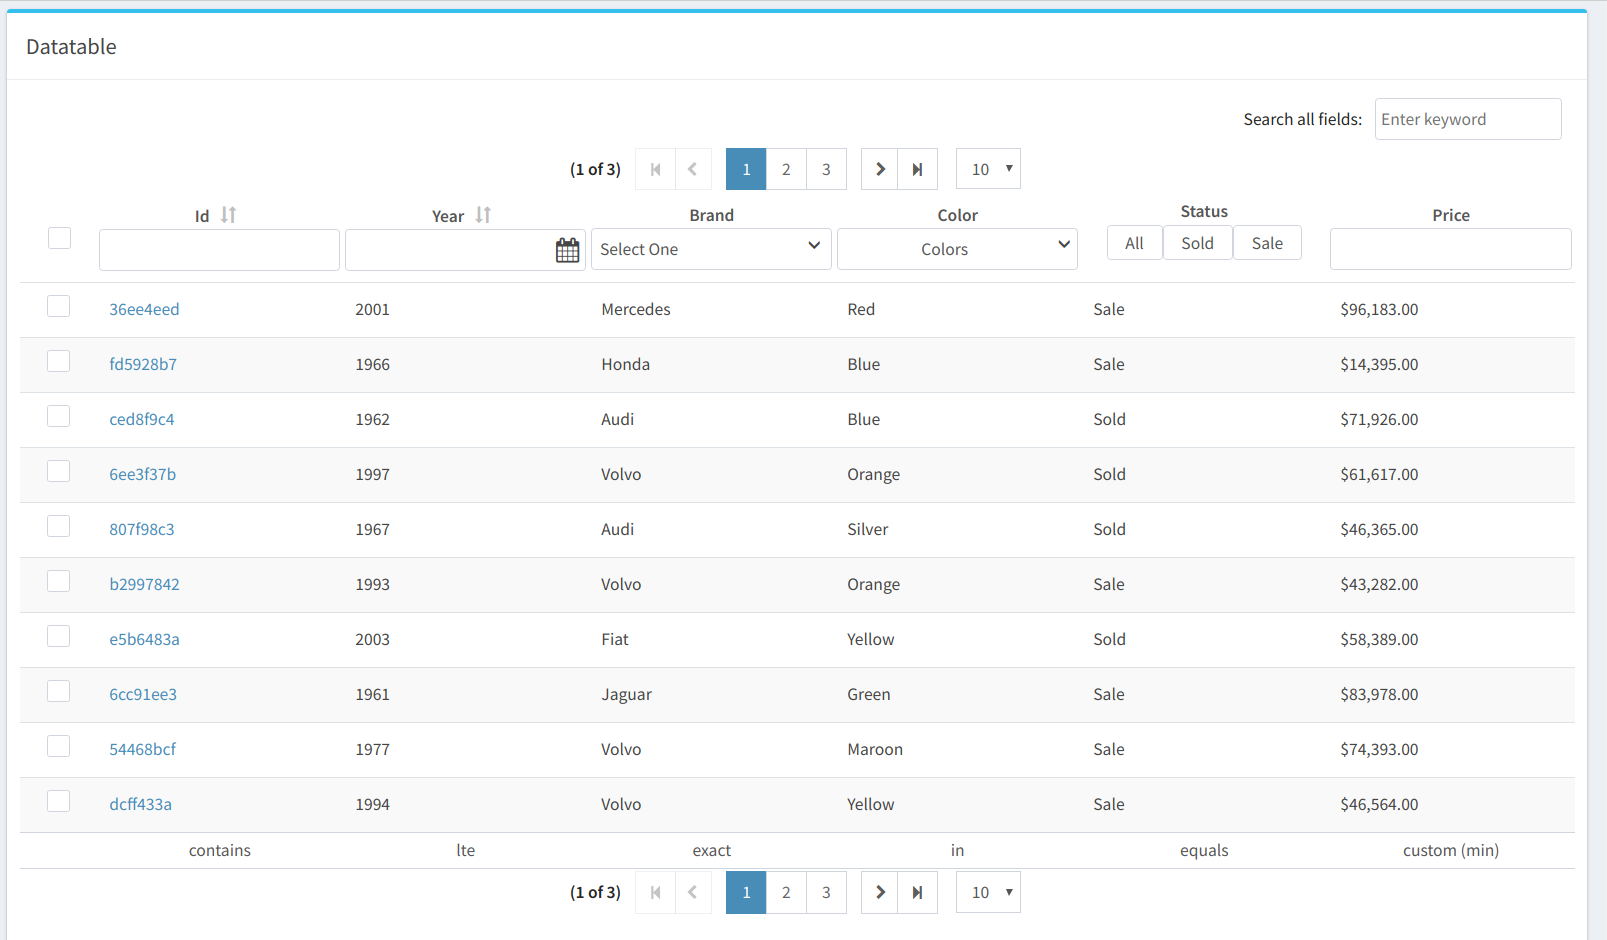
Task: Click the 'Enter keyword' search field
Action: [1467, 119]
